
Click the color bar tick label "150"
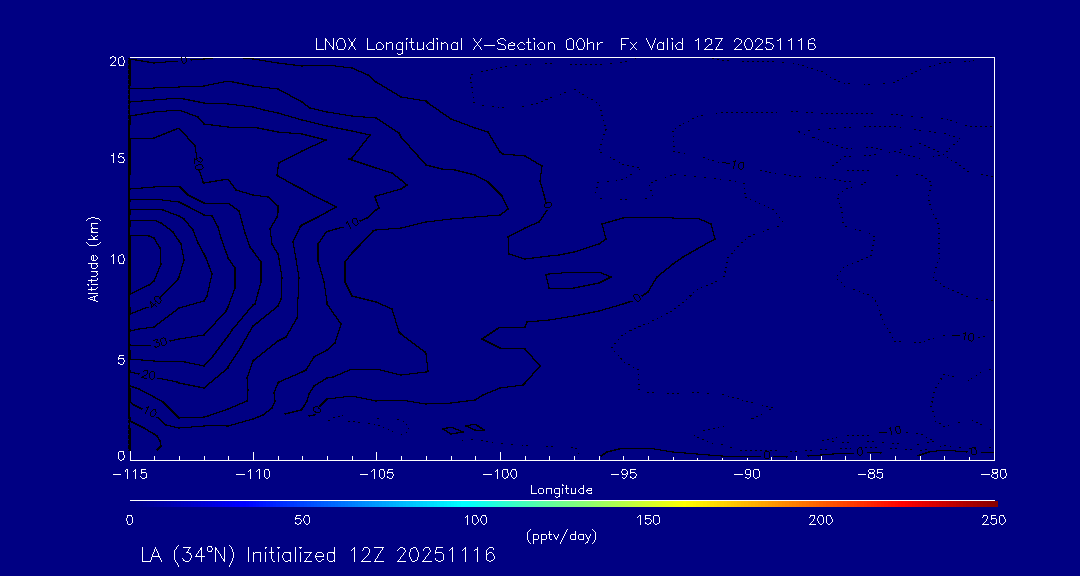[650, 520]
